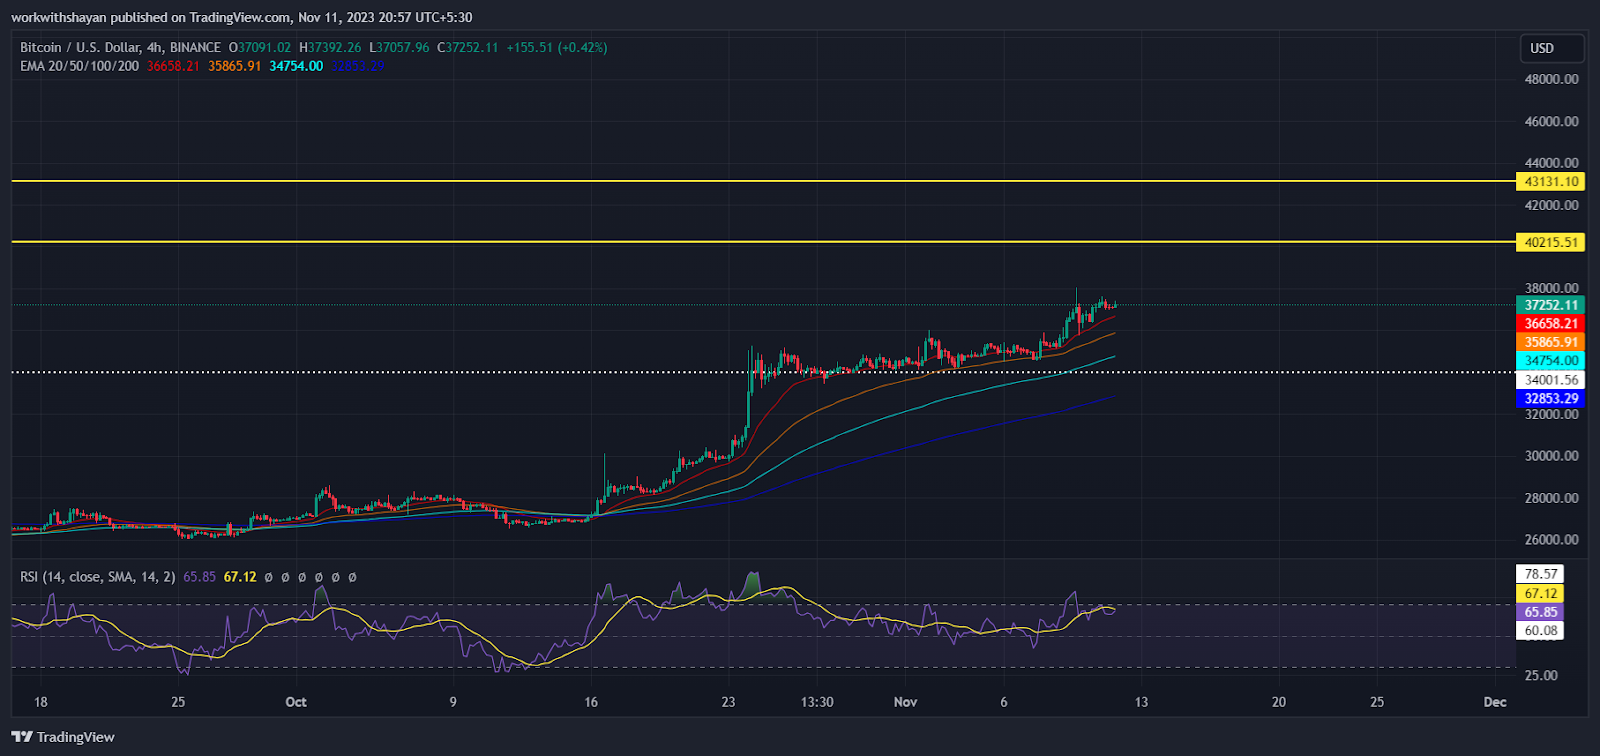The width and height of the screenshot is (1600, 756).
Task: Click the 78.57 RSI level label
Action: coord(1540,574)
